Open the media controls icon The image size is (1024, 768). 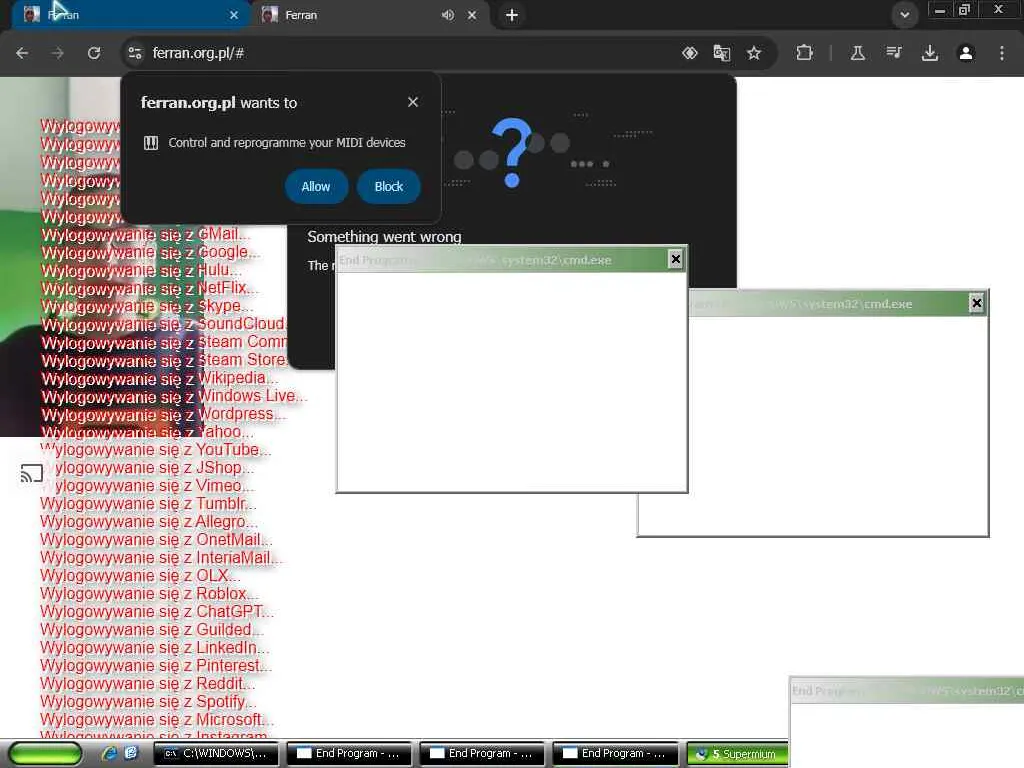pyautogui.click(x=894, y=53)
